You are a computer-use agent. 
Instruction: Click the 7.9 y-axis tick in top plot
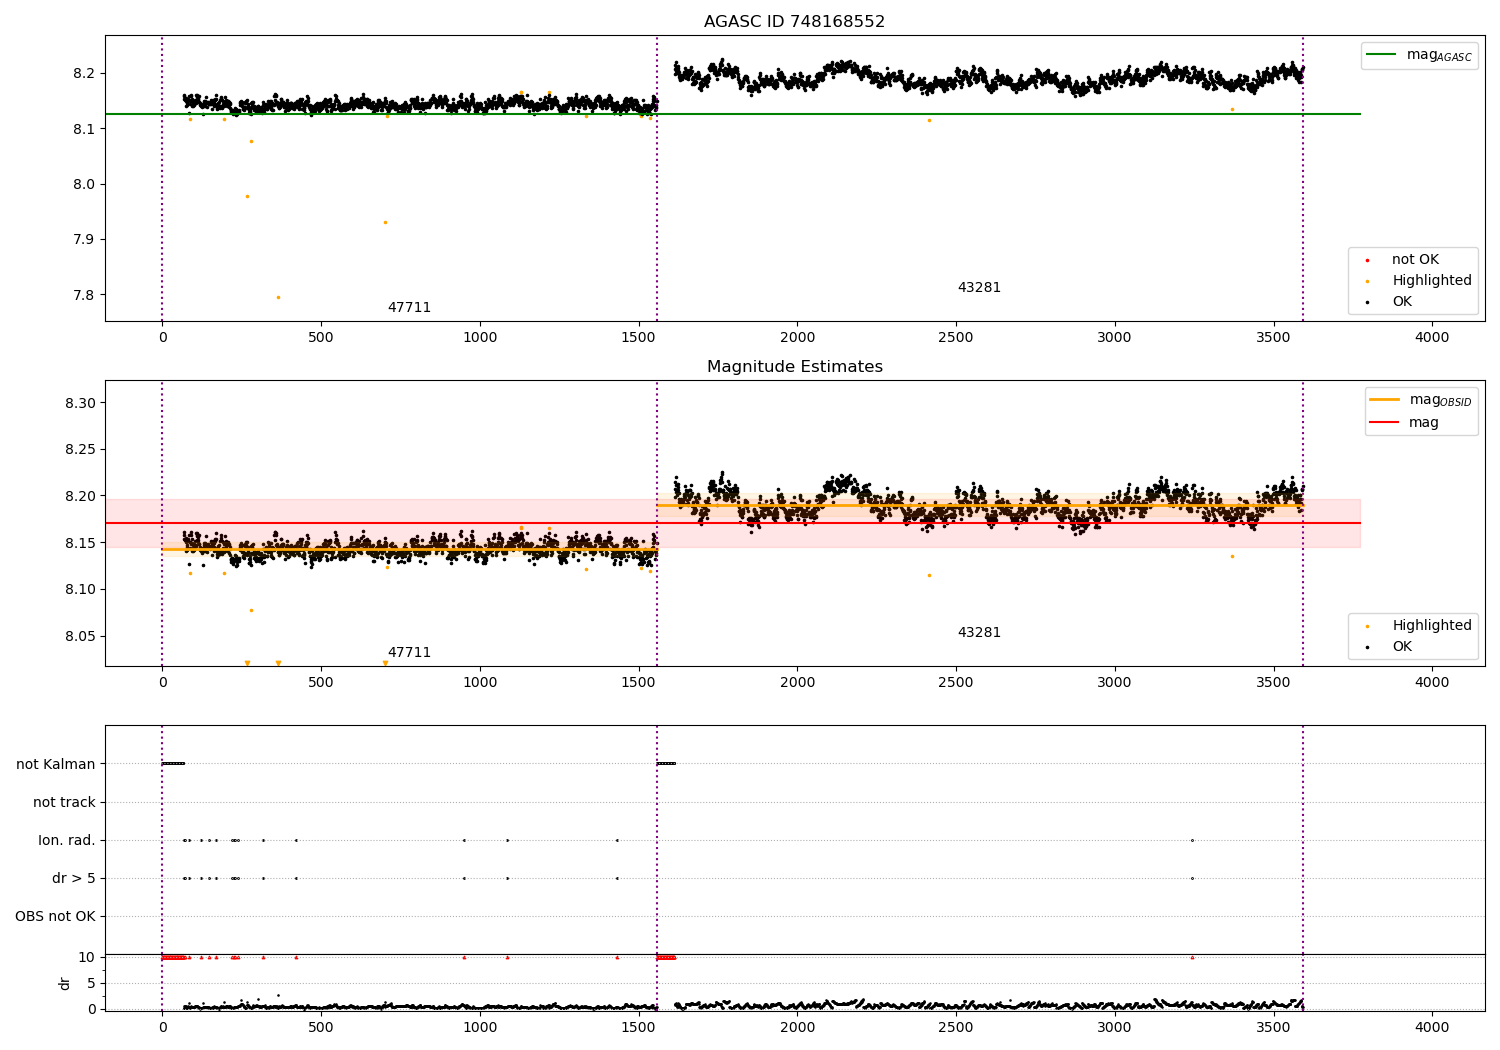(84, 240)
